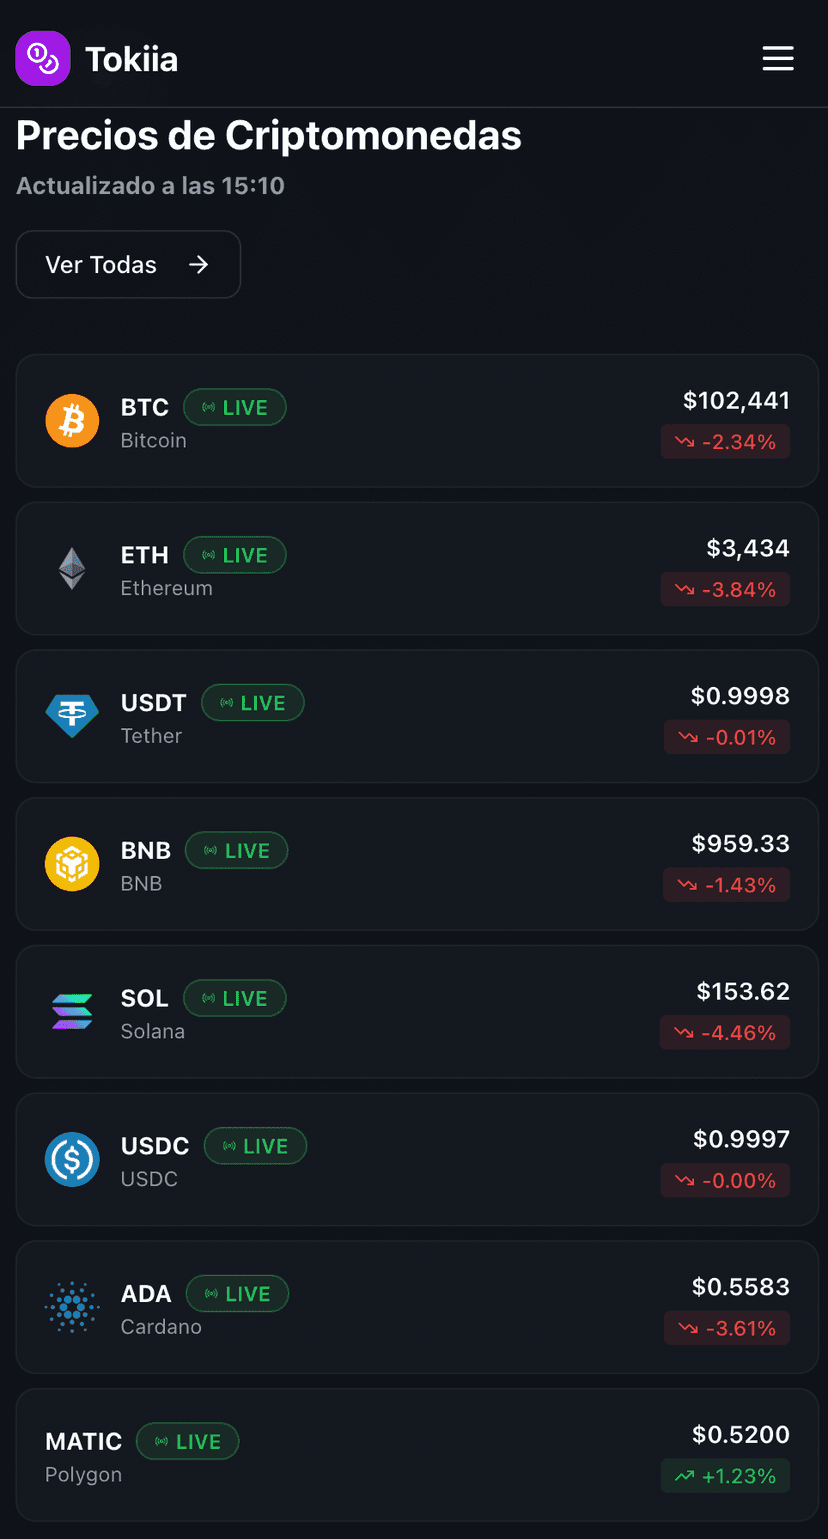This screenshot has height=1539, width=828.
Task: Click the Bitcoin coin icon
Action: 72,421
